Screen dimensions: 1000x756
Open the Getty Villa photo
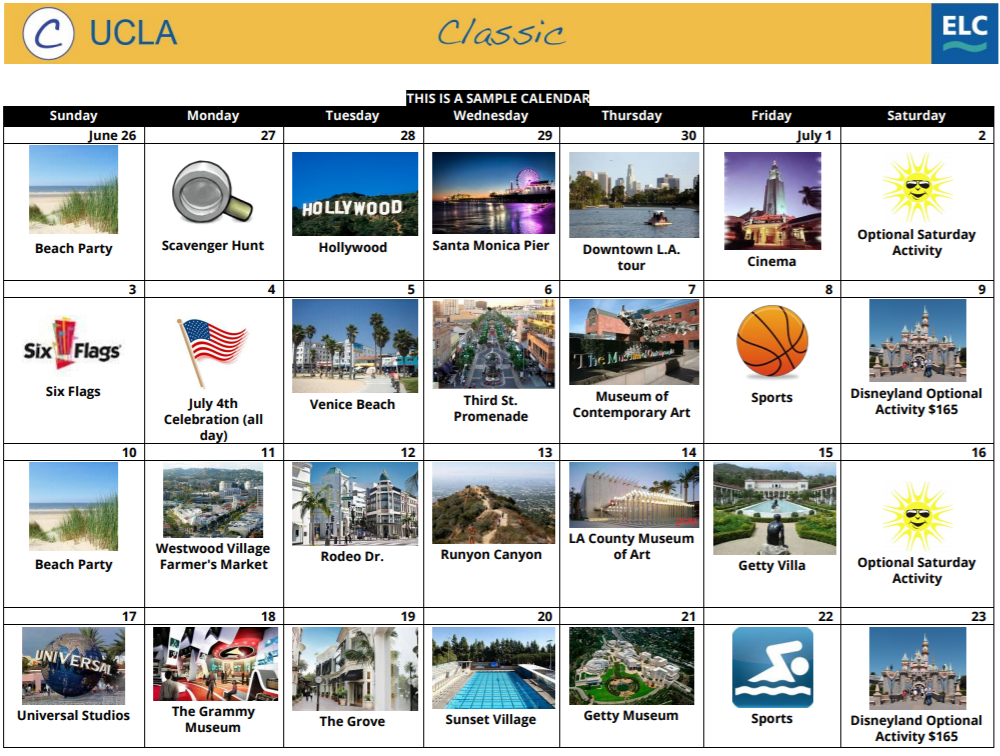pyautogui.click(x=774, y=508)
